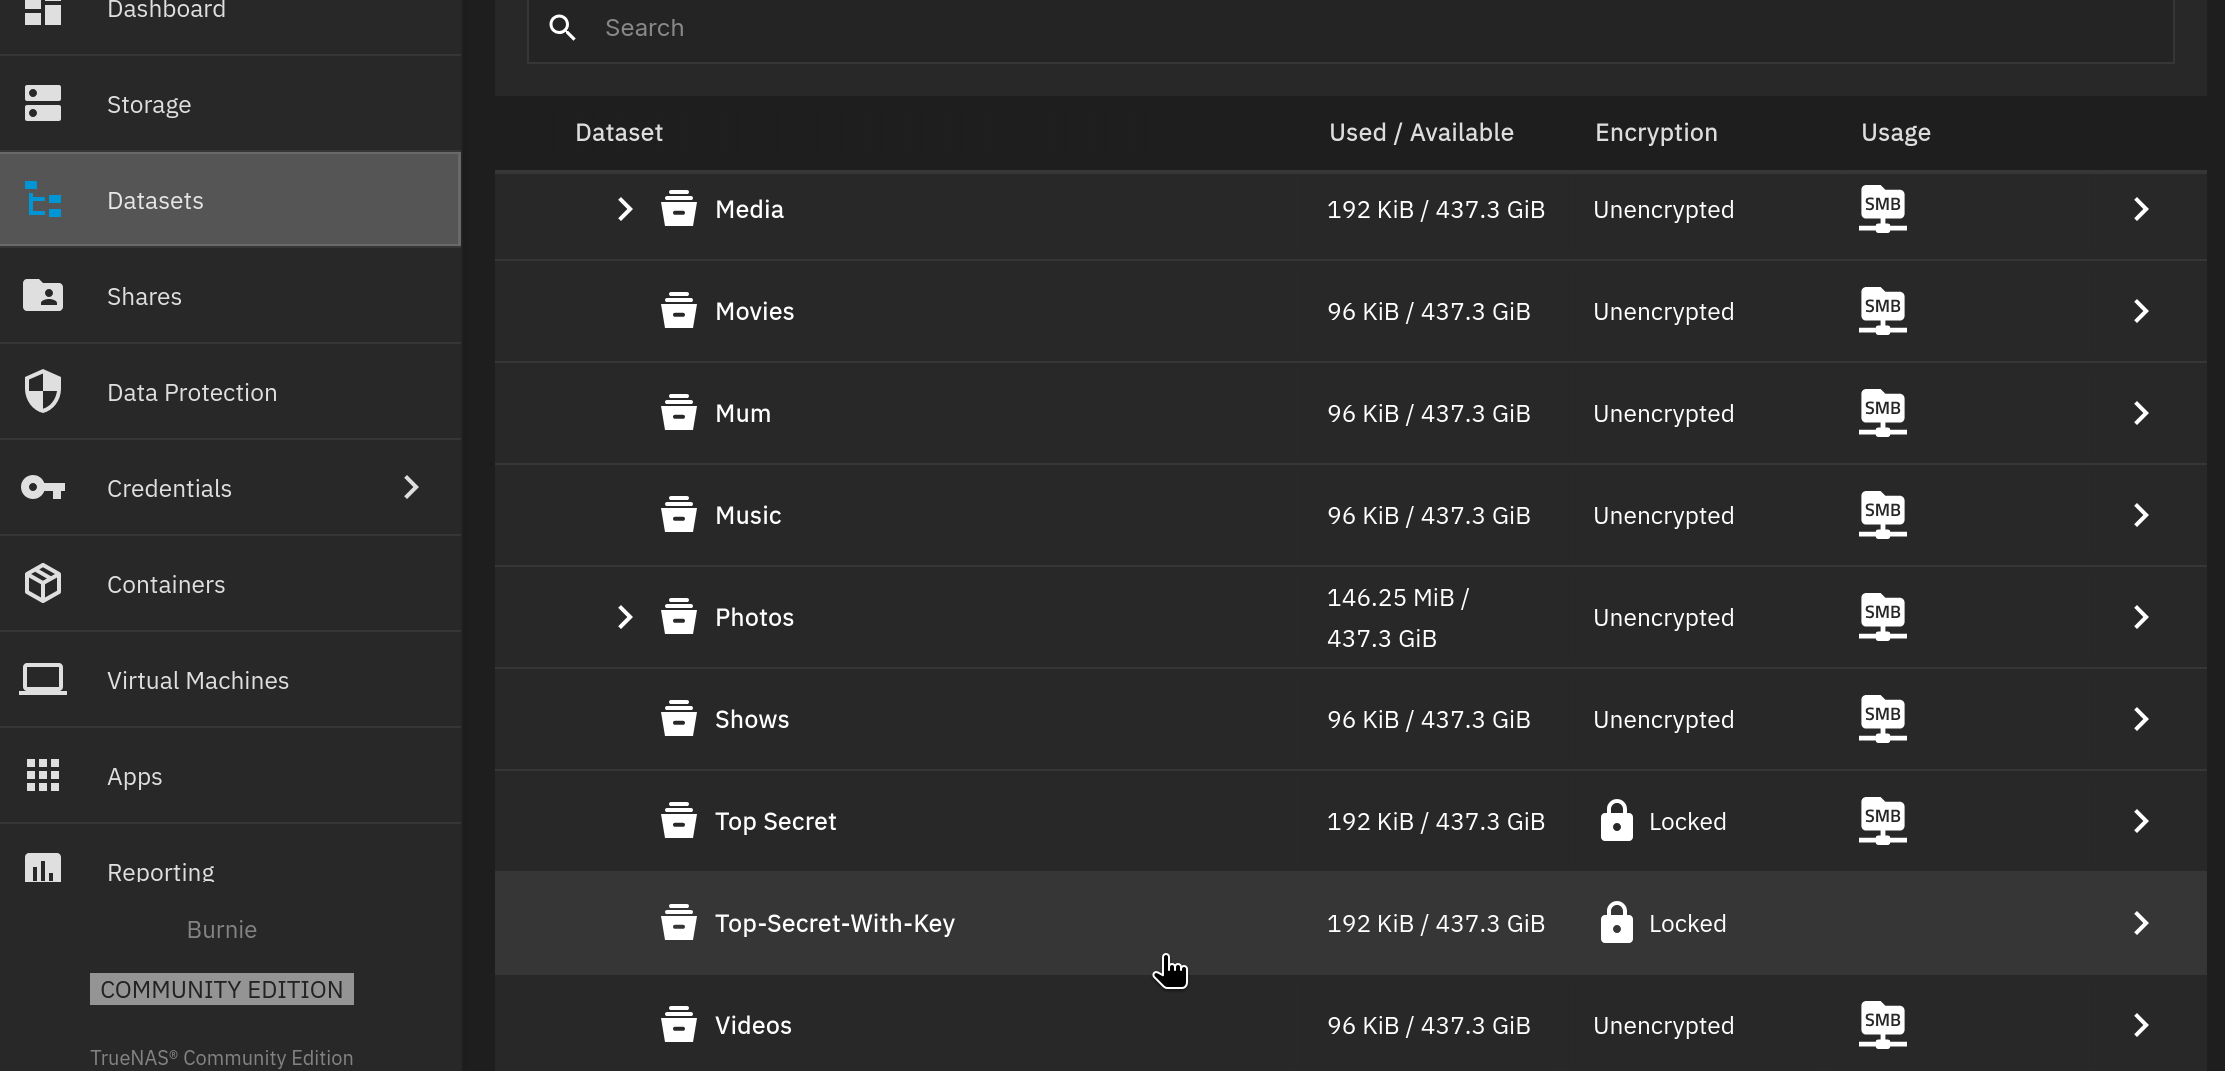Image resolution: width=2225 pixels, height=1071 pixels.
Task: Select the Top Secret dataset name
Action: tap(775, 821)
